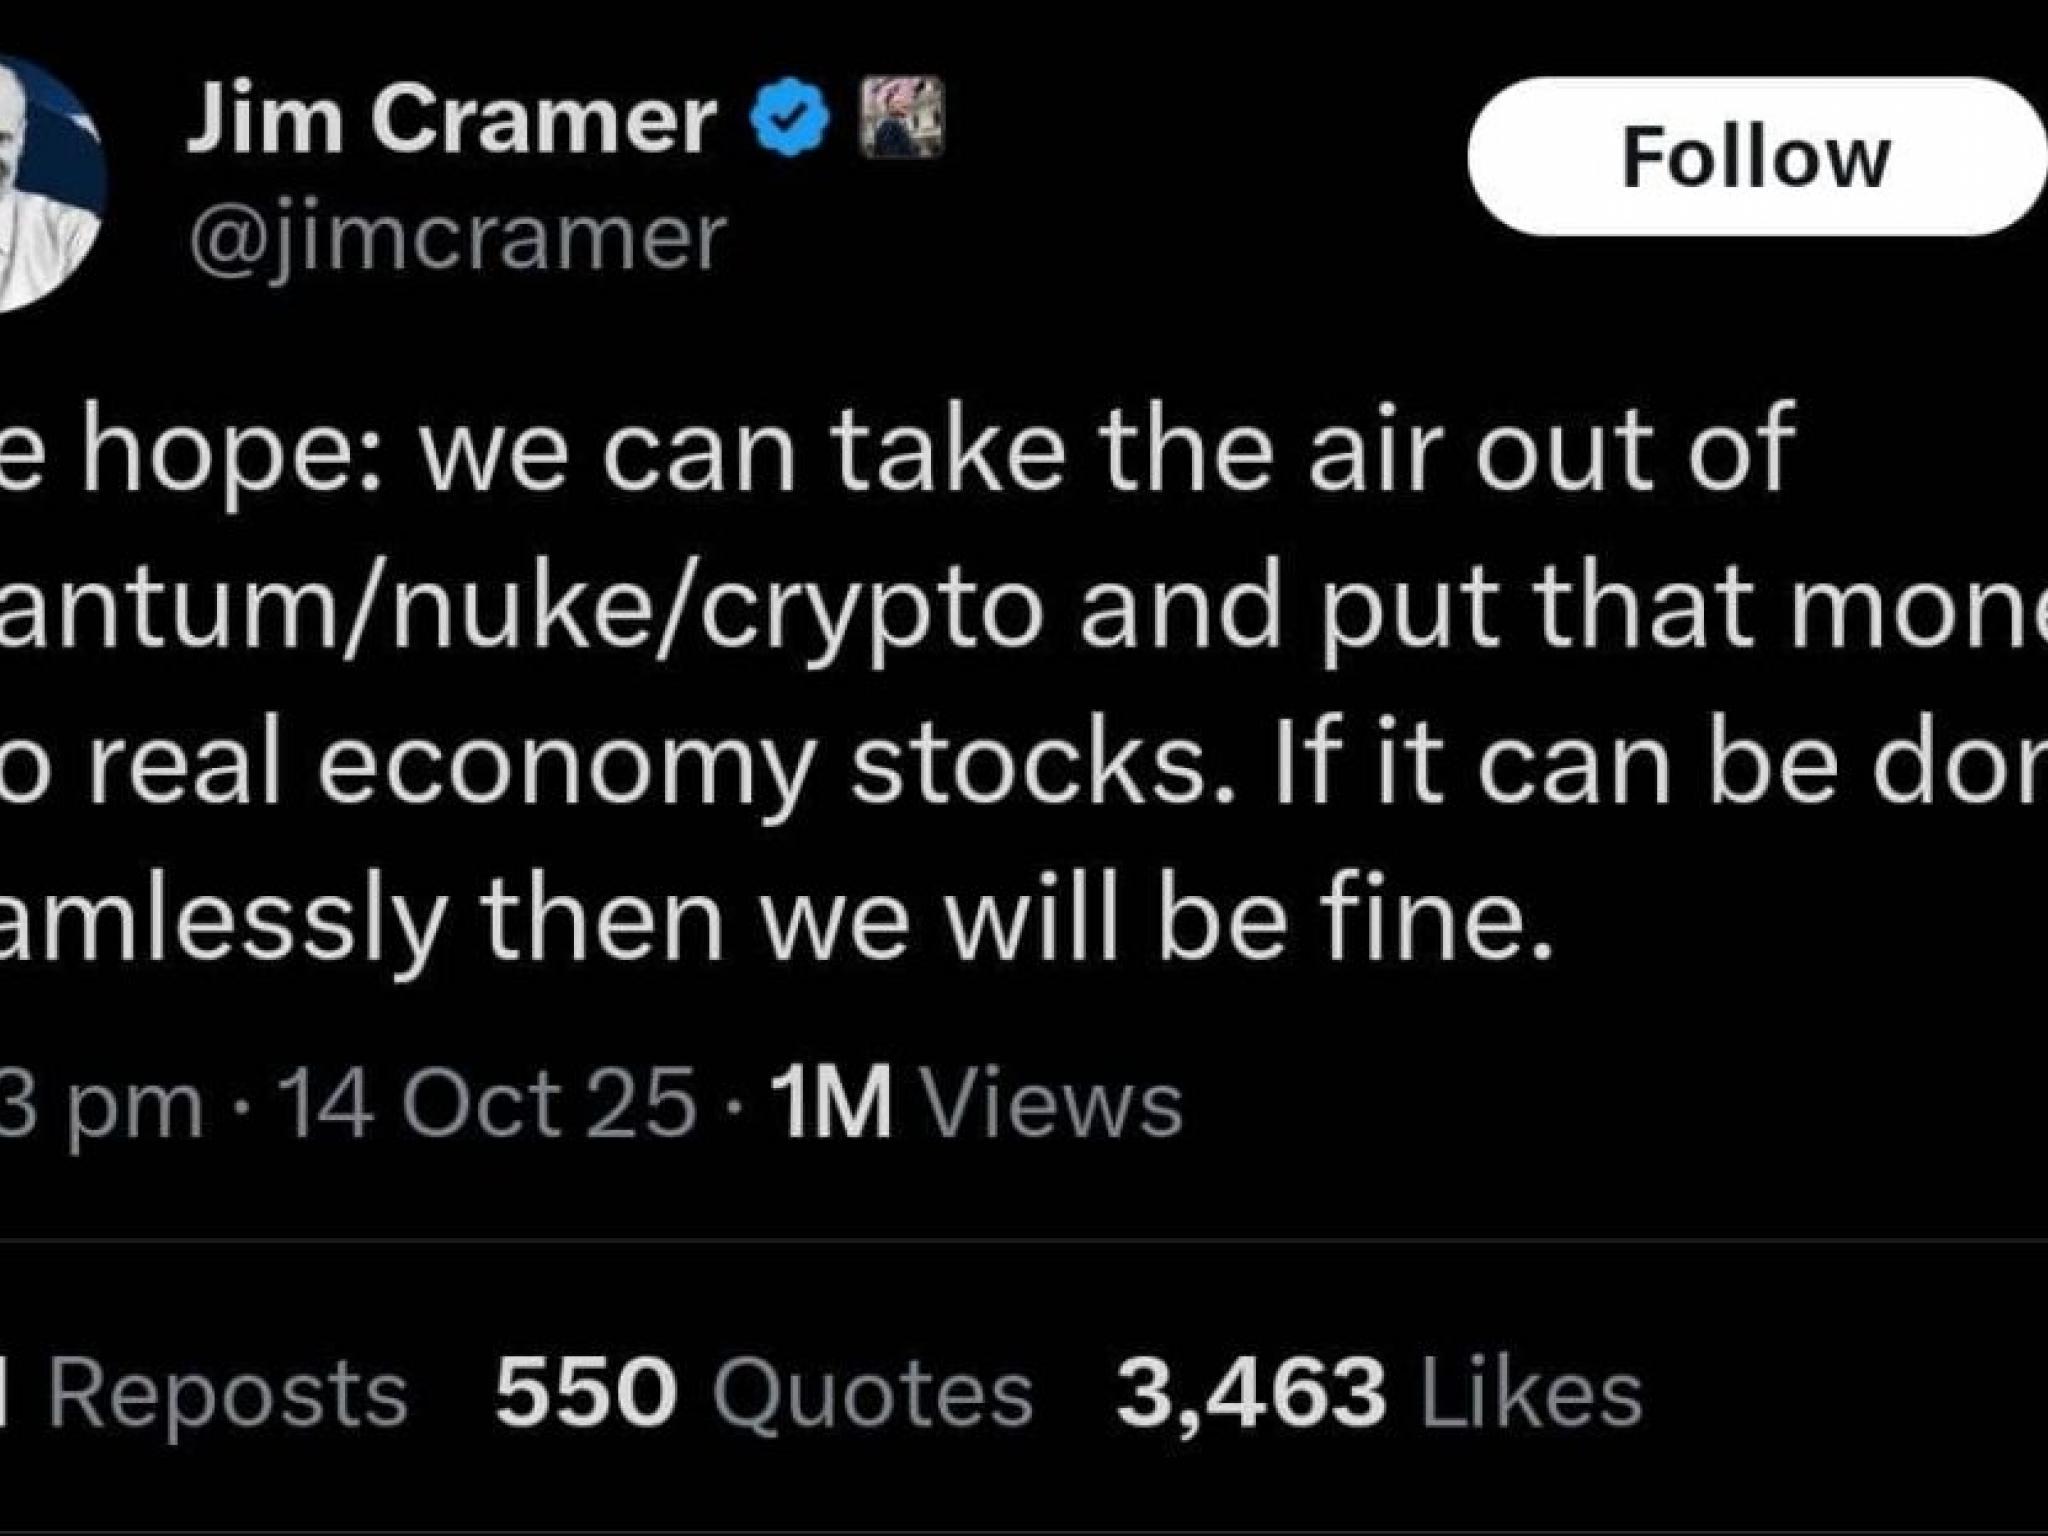The height and width of the screenshot is (1536, 2048).
Task: View the 1M Views analytics
Action: coord(977,1104)
